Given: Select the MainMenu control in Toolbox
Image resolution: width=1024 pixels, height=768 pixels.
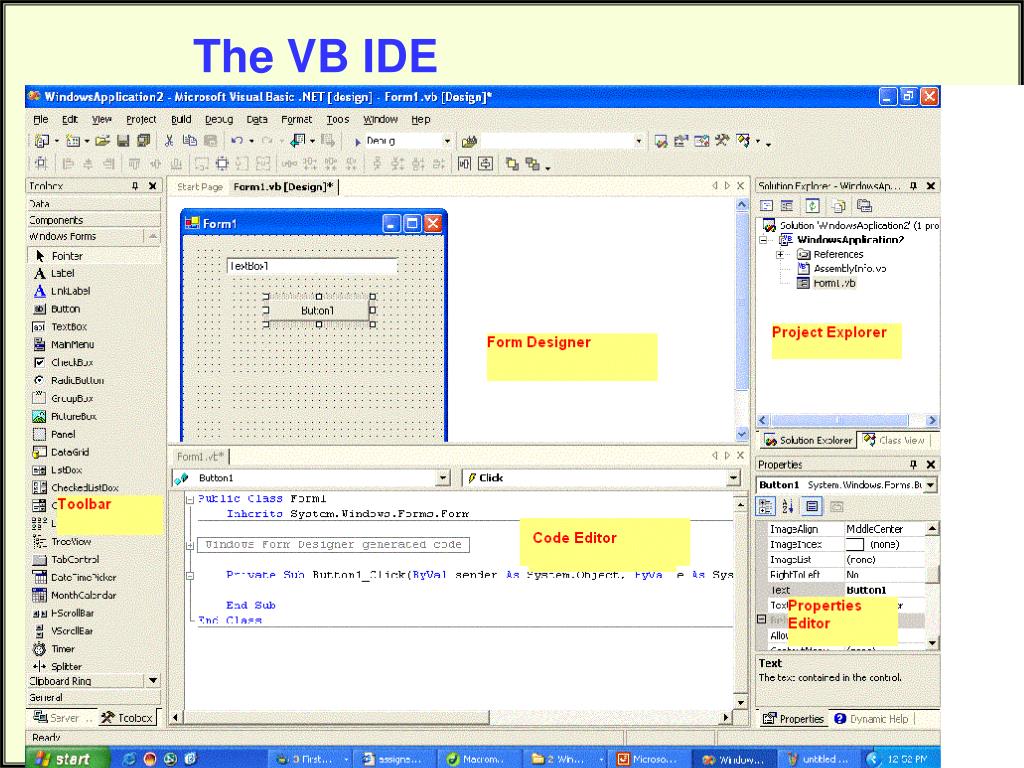Looking at the screenshot, I should [63, 345].
